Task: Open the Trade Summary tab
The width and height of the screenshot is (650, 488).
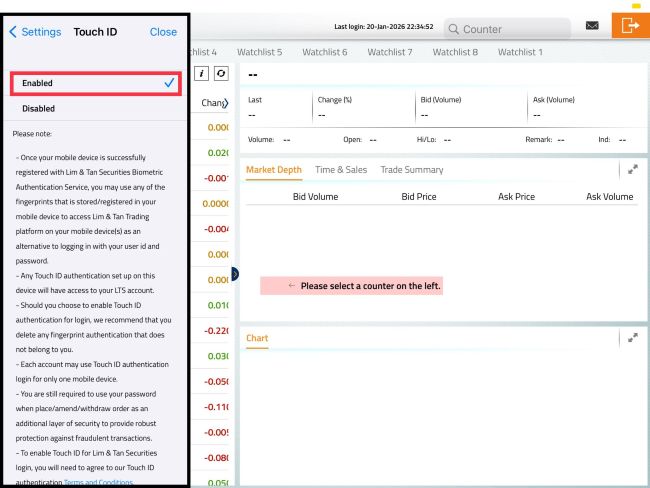Action: coord(411,170)
